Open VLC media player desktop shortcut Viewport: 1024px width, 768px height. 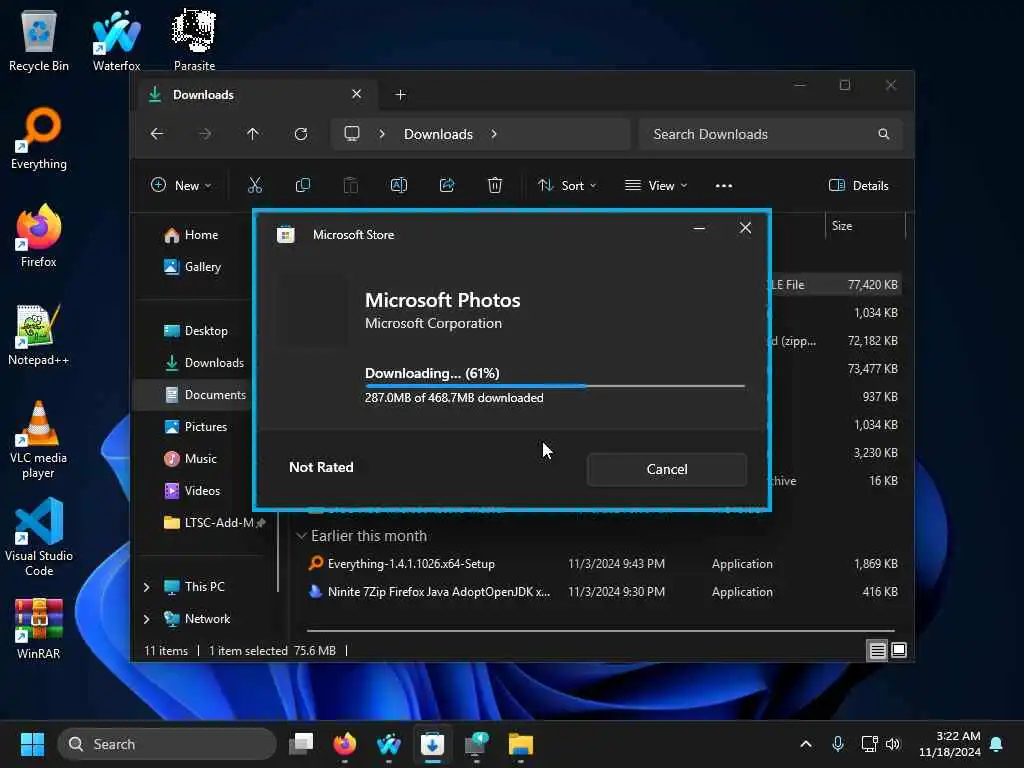click(x=39, y=440)
